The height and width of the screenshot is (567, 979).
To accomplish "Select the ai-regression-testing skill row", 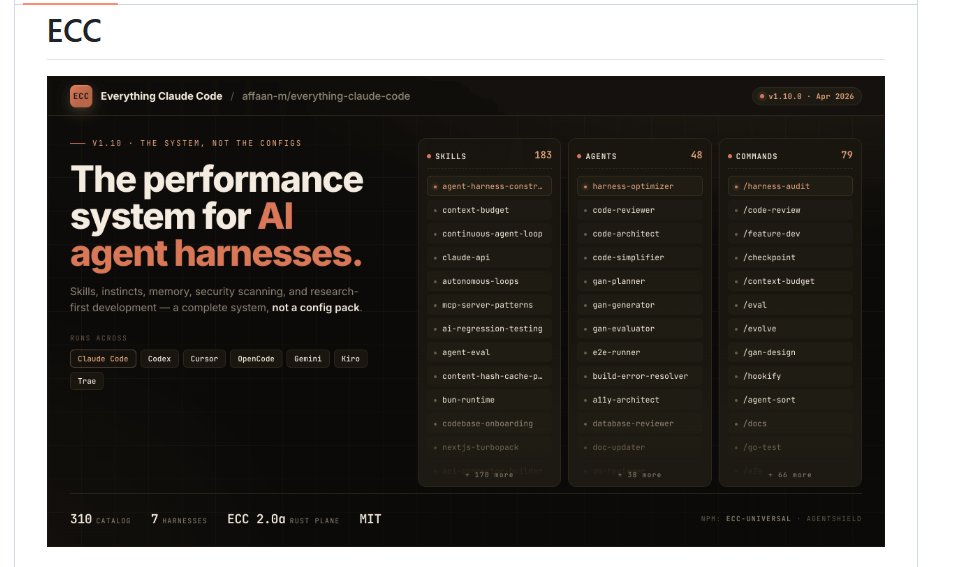I will [x=490, y=328].
